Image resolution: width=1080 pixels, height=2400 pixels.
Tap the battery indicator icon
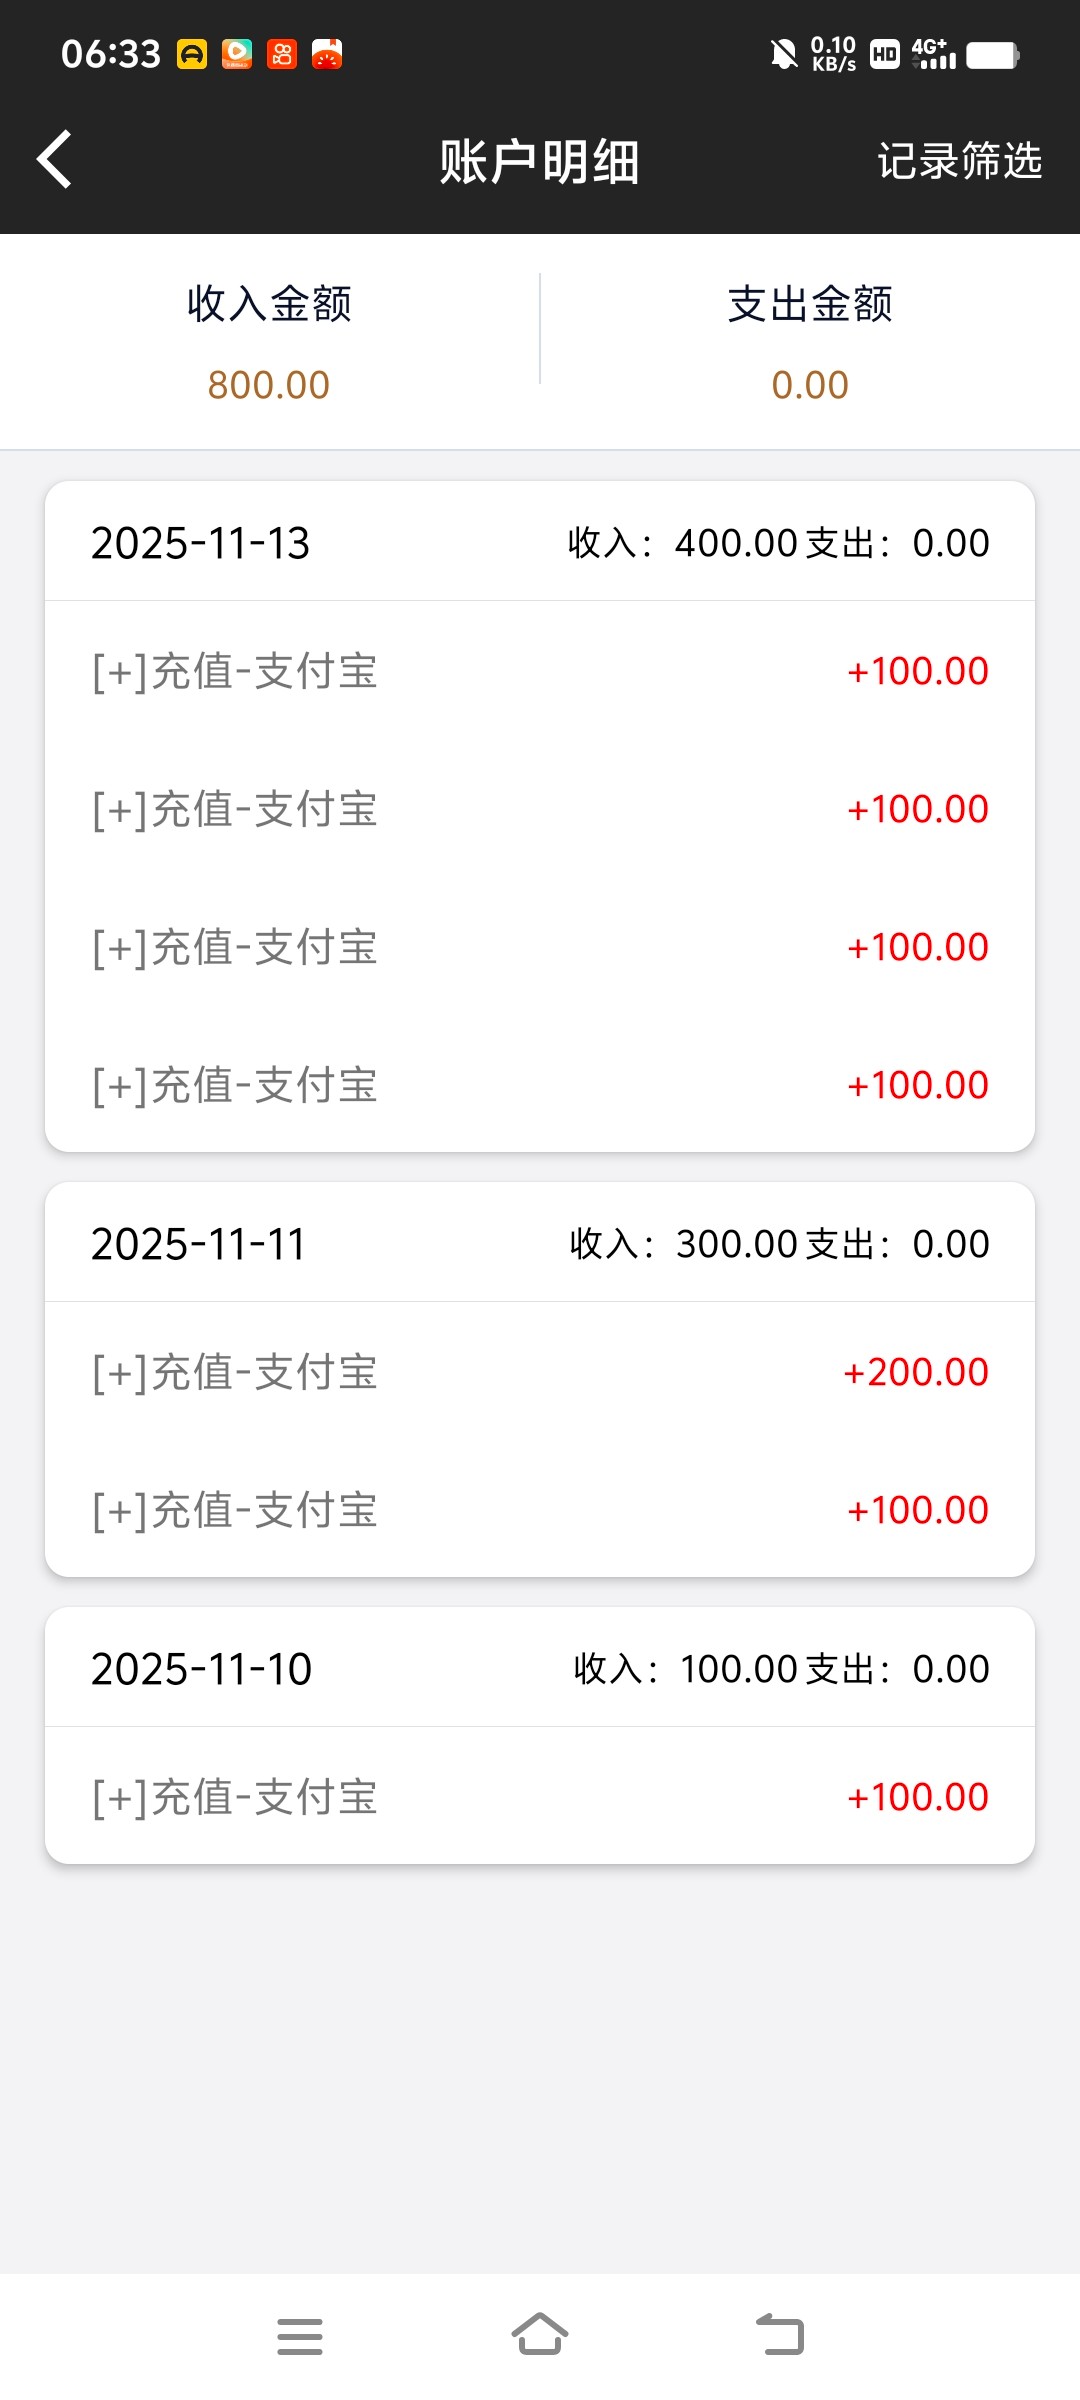[992, 55]
